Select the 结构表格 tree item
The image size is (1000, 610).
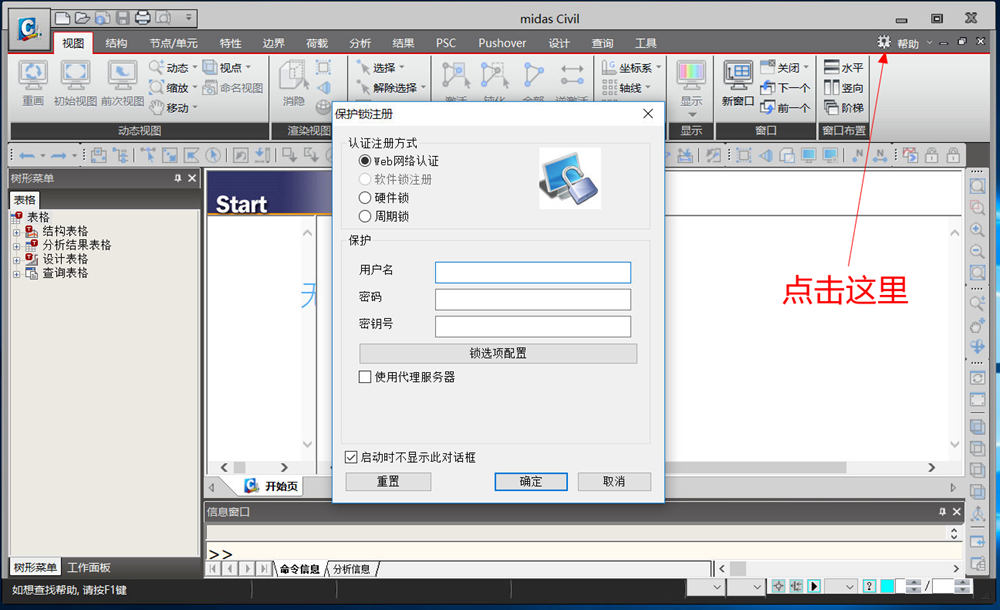point(65,231)
